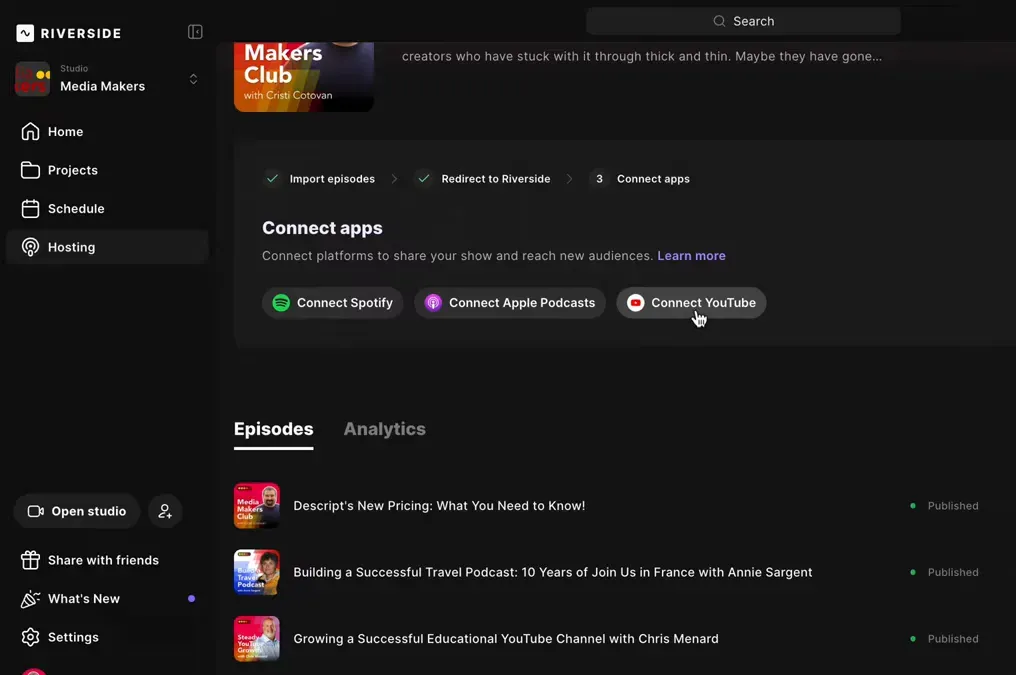Click the Spotify icon in Connect Spotify
The image size is (1016, 675).
point(281,302)
